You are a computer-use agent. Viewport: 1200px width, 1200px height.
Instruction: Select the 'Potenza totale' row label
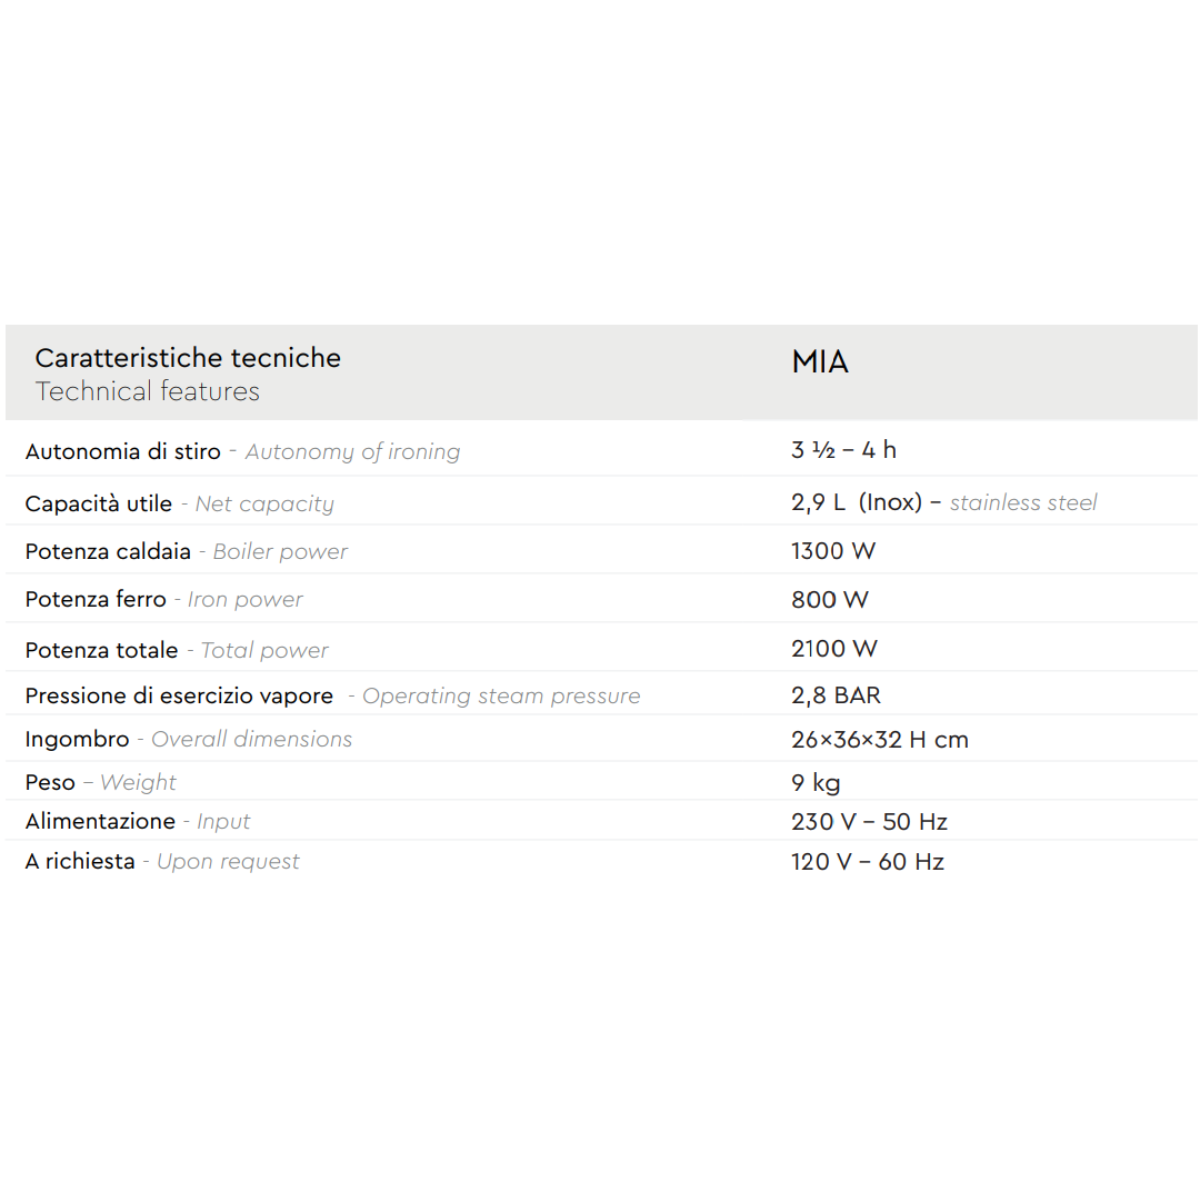[x=102, y=650]
